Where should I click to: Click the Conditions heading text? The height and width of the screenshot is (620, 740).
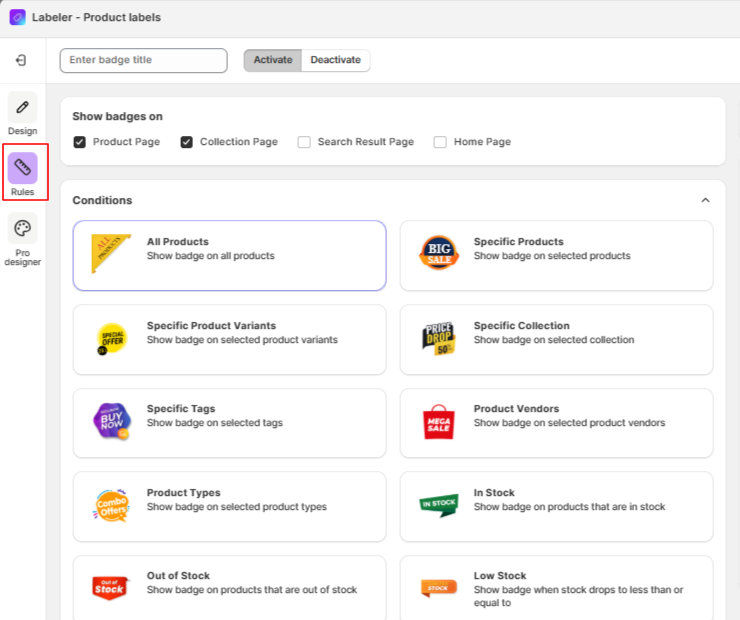coord(102,200)
